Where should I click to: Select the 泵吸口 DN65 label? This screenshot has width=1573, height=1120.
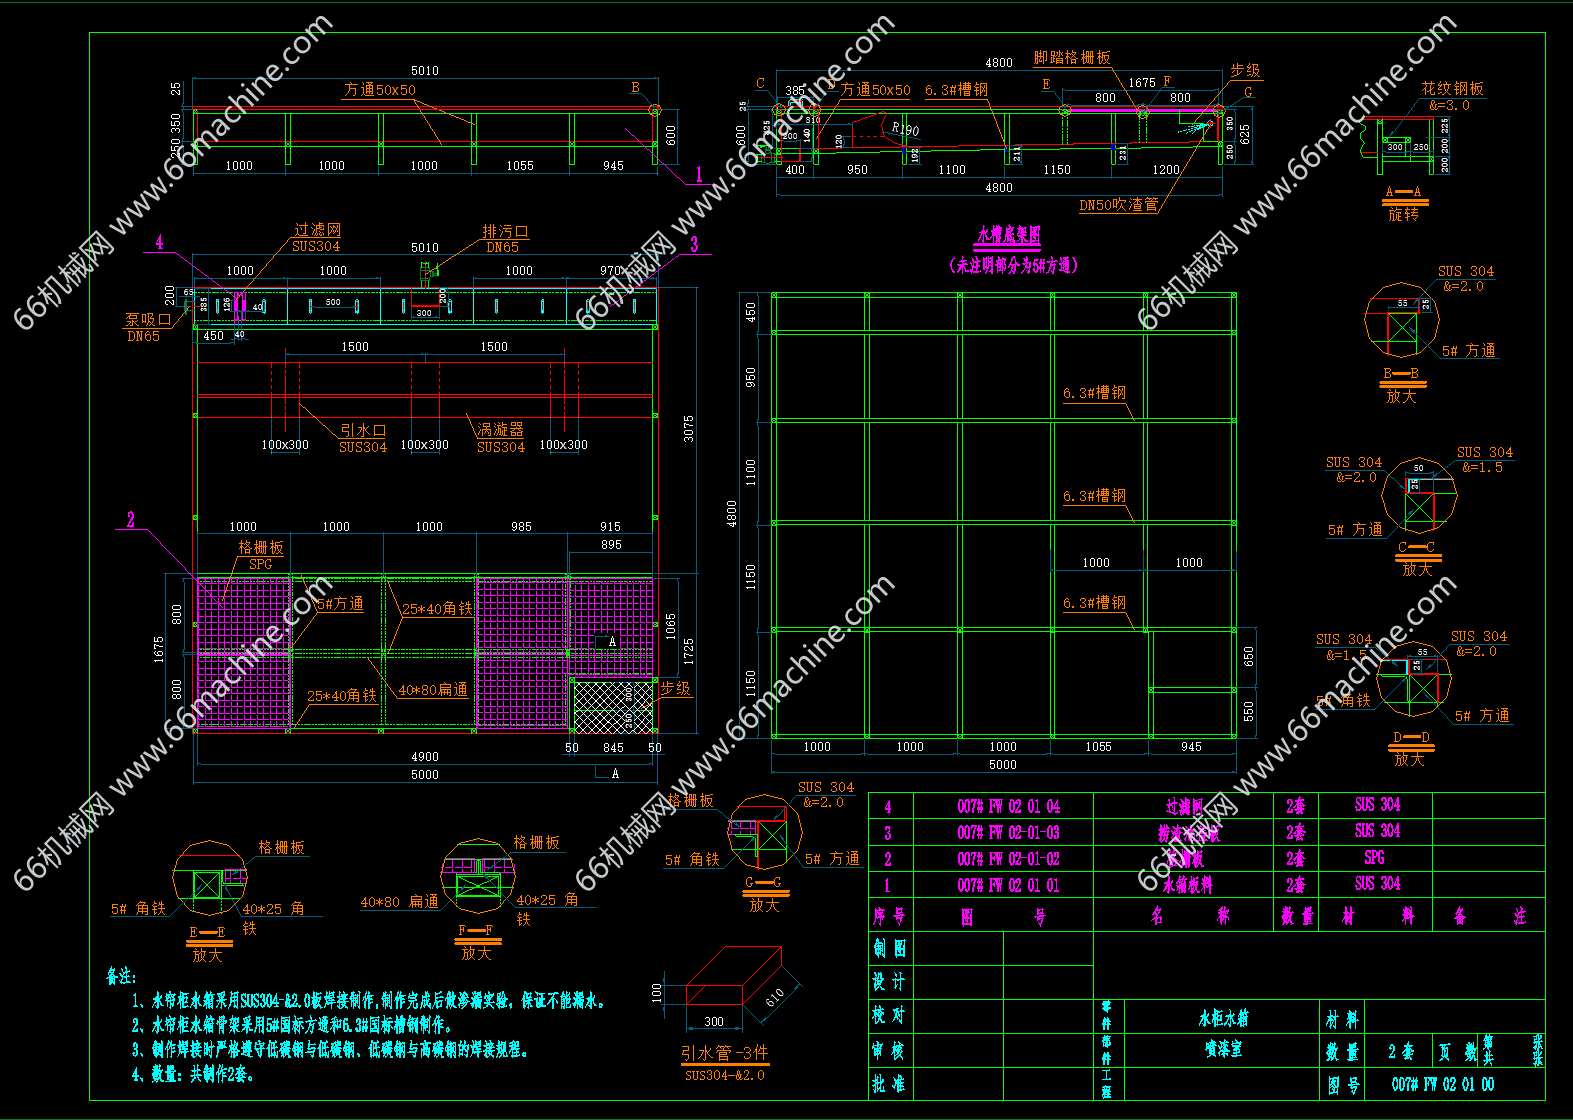tap(145, 327)
